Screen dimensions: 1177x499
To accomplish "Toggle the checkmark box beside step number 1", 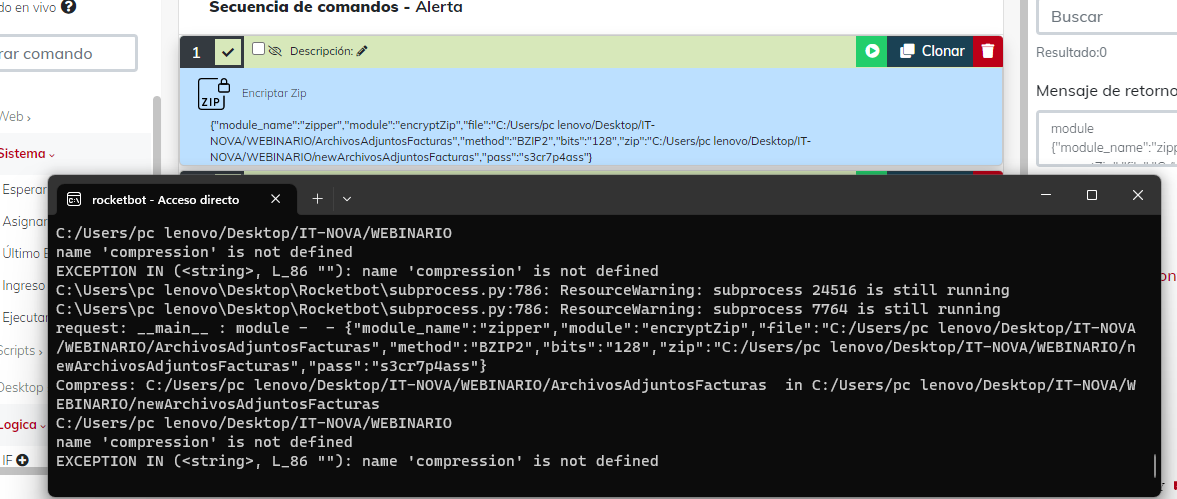I will click(x=229, y=52).
